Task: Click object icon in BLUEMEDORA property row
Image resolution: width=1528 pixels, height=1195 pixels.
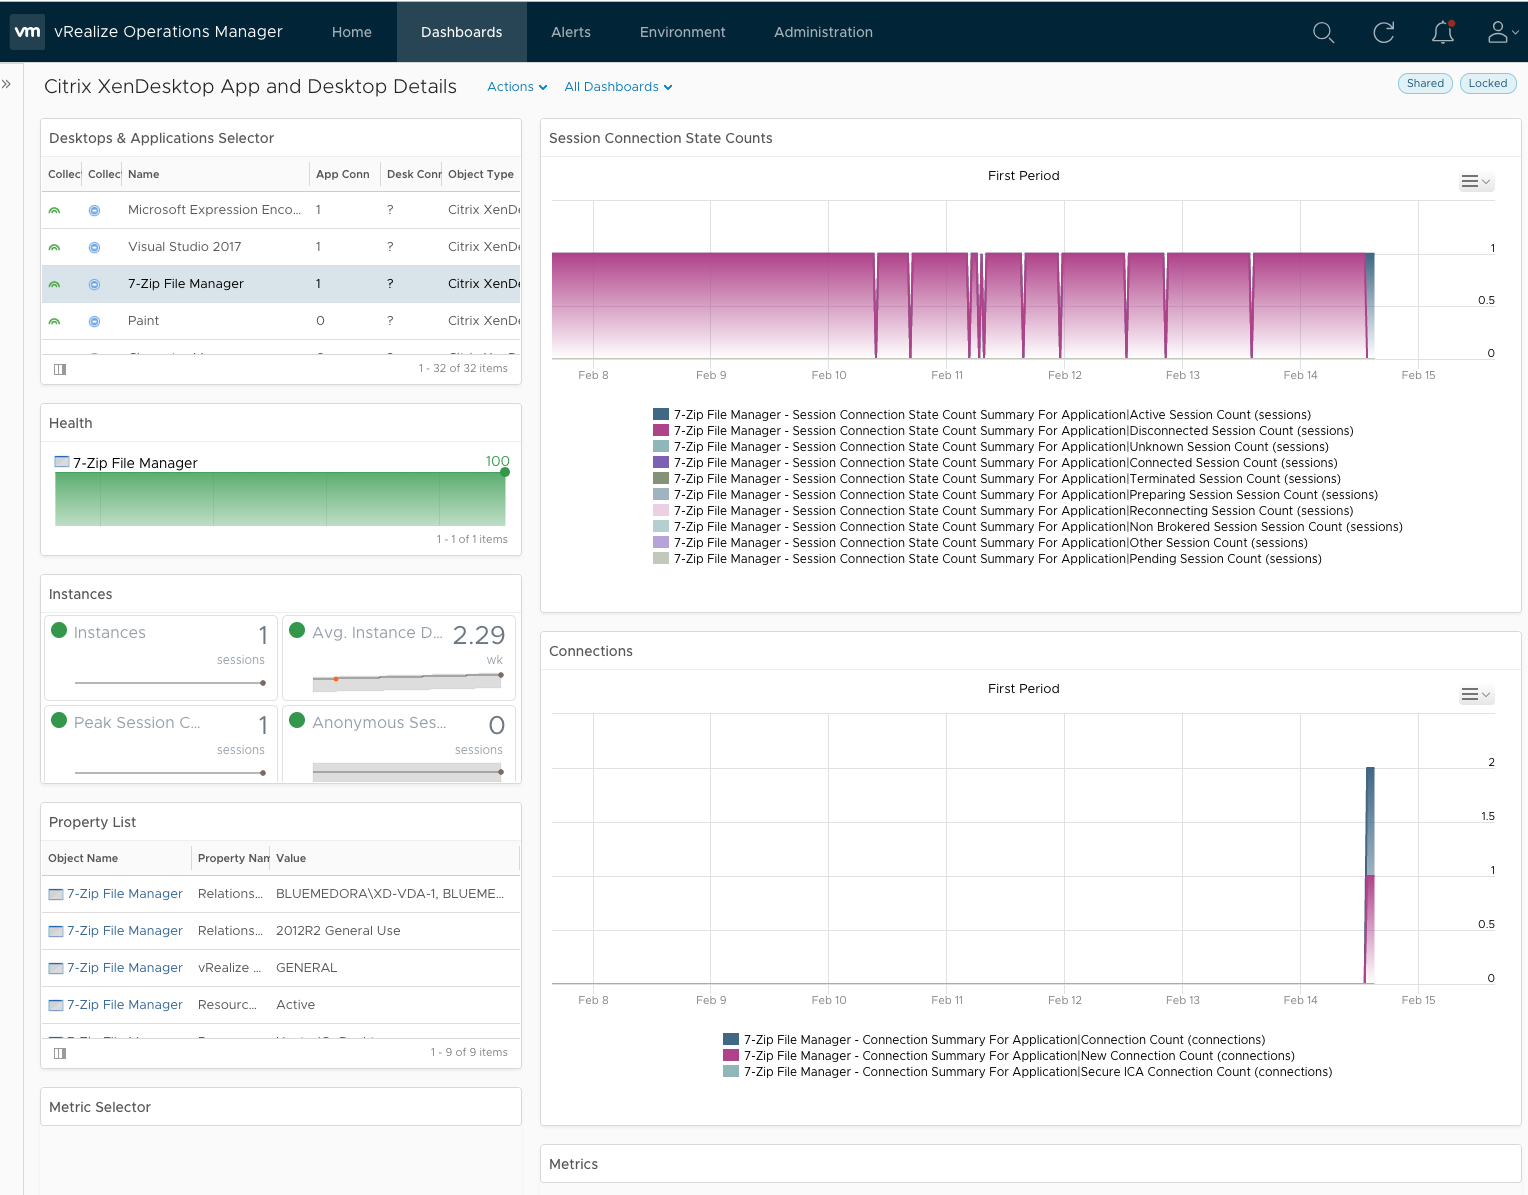Action: click(56, 894)
